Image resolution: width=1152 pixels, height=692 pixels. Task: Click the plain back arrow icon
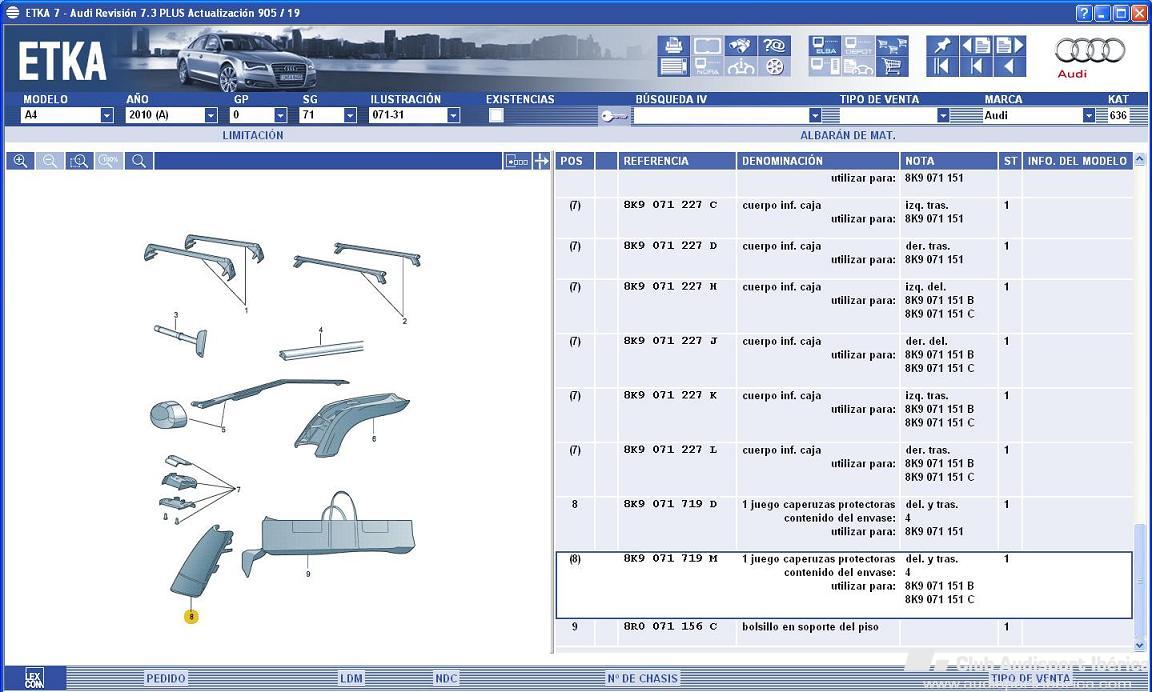(x=1009, y=67)
